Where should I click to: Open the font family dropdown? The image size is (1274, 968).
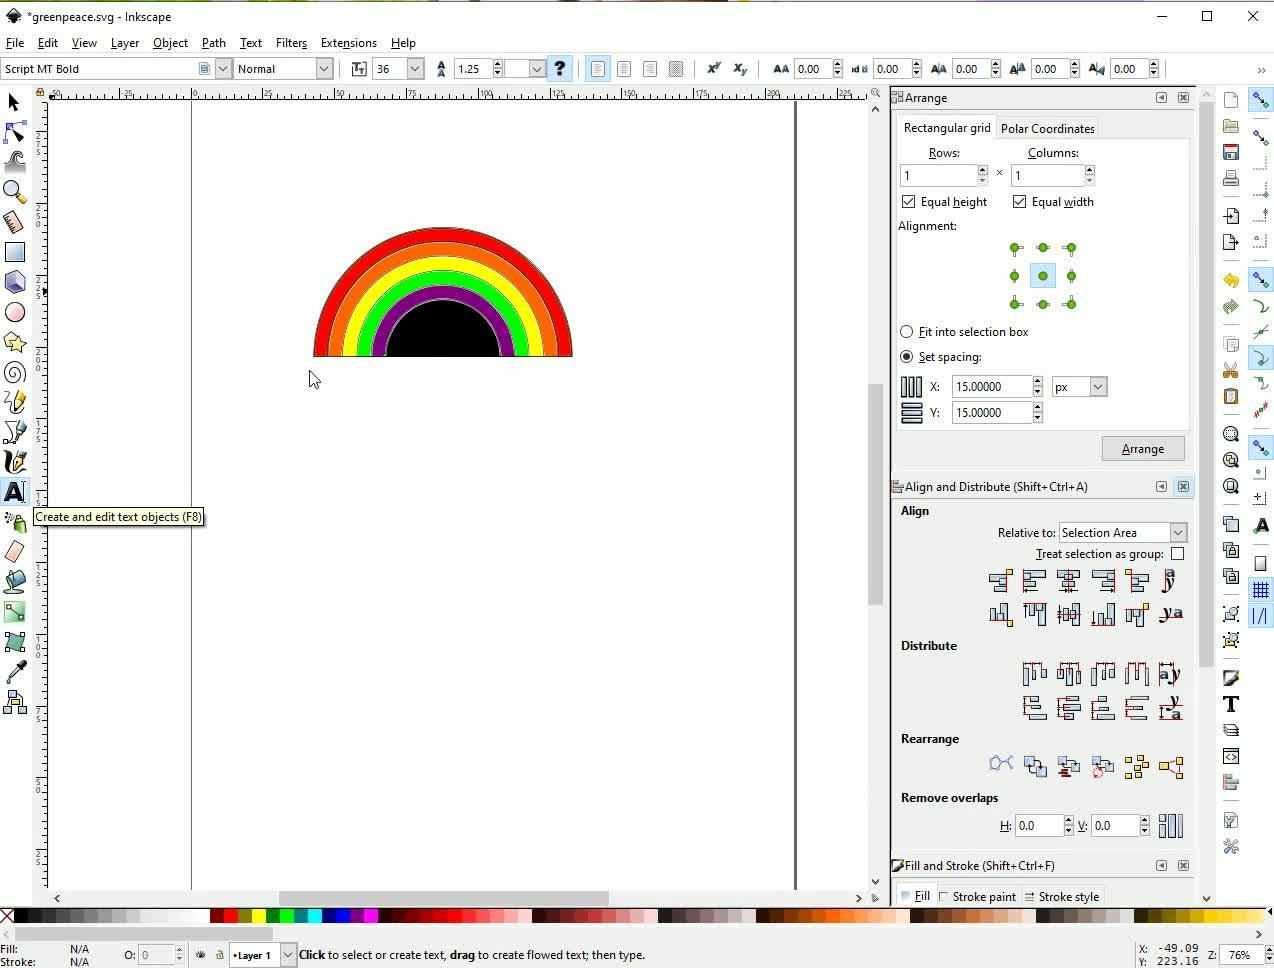[223, 69]
